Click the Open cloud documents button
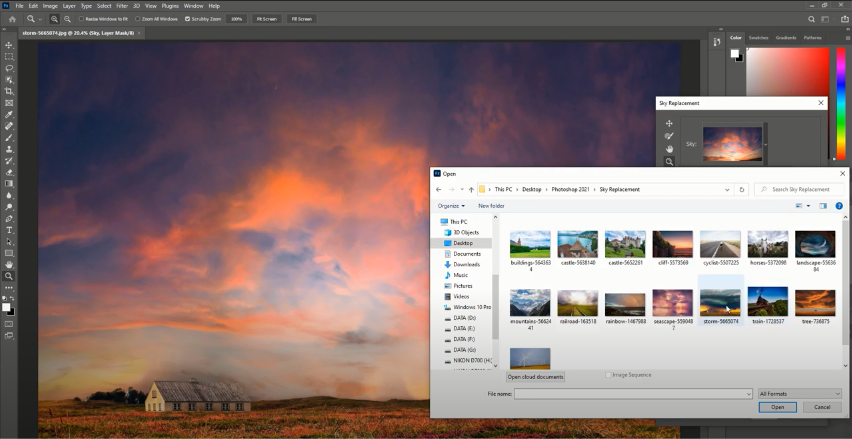The height and width of the screenshot is (439, 852). 535,377
